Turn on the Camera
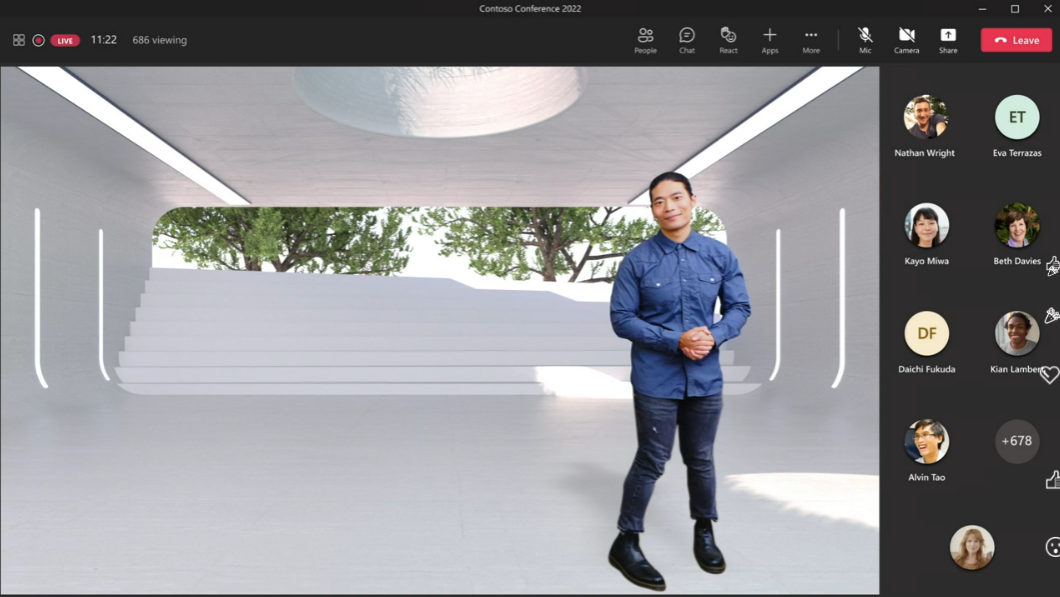 pyautogui.click(x=906, y=40)
